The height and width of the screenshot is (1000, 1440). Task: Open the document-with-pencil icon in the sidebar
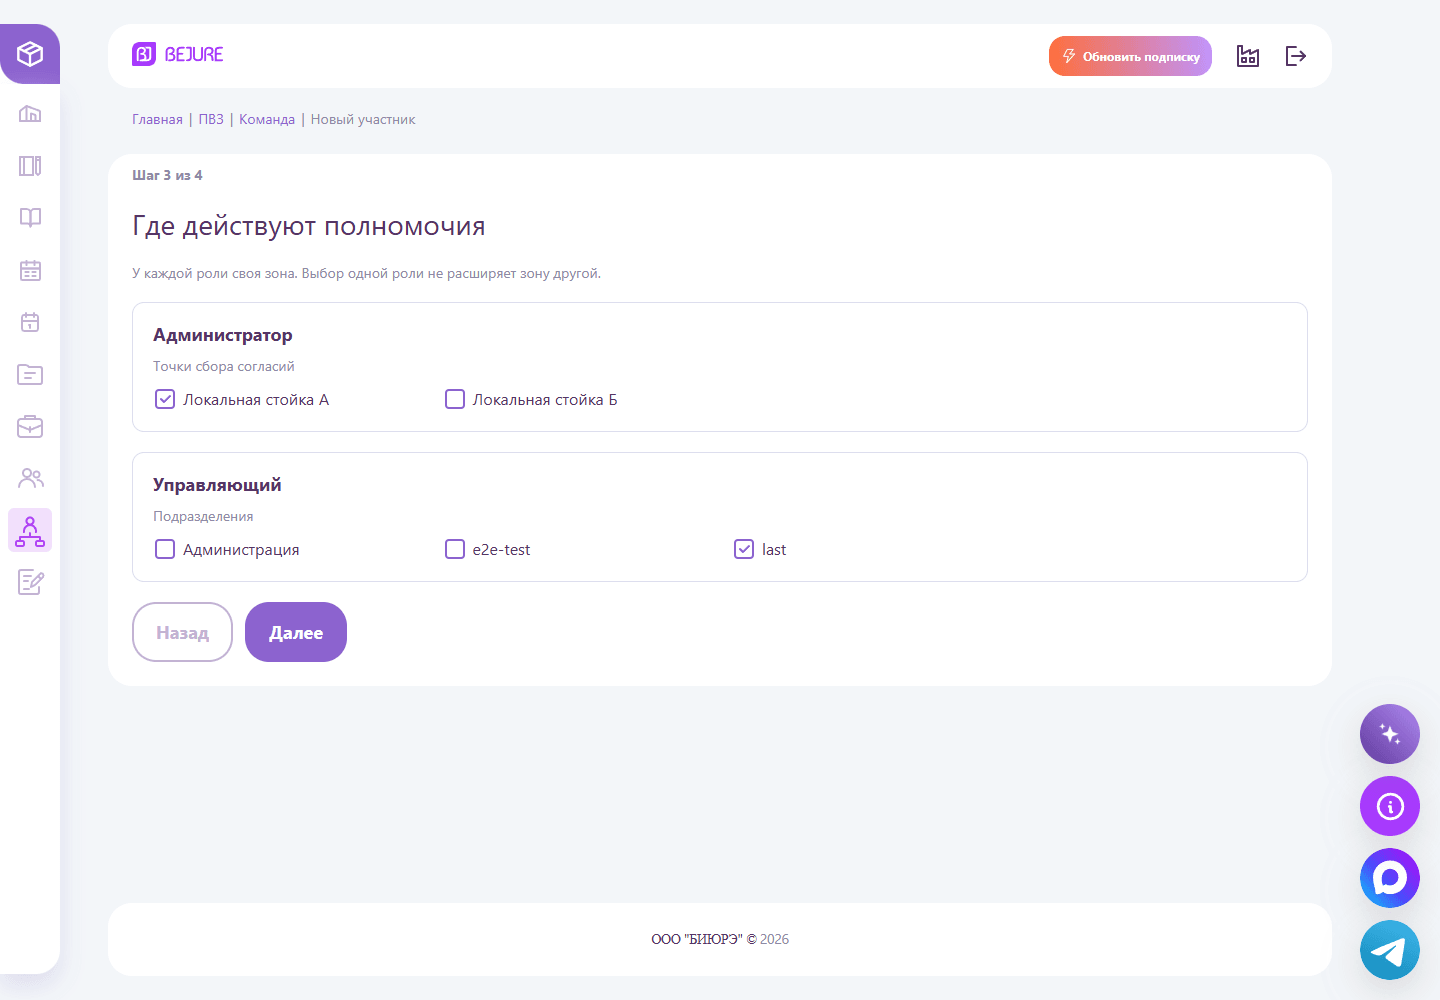tap(30, 582)
